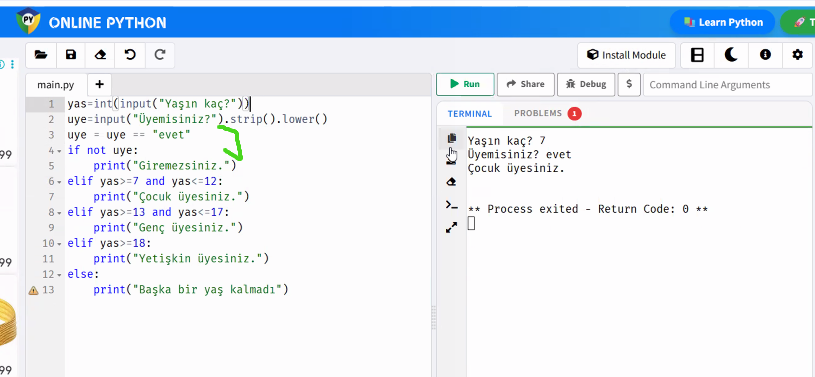Select the main.py file tab

[56, 85]
